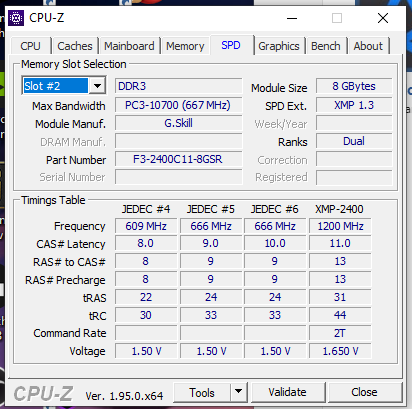Click the Memory Slot Selection group label
The width and height of the screenshot is (412, 409).
click(74, 64)
